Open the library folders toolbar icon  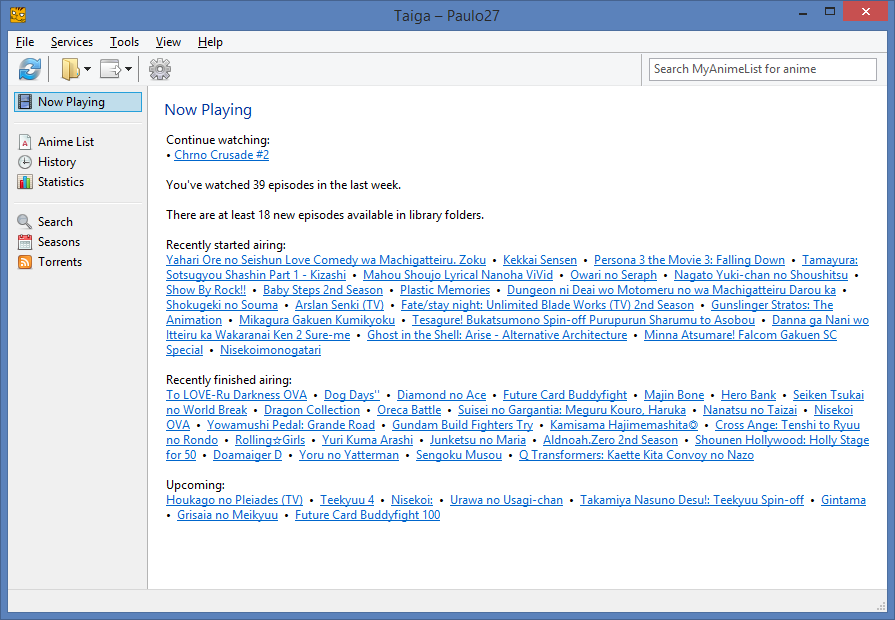pyautogui.click(x=70, y=69)
